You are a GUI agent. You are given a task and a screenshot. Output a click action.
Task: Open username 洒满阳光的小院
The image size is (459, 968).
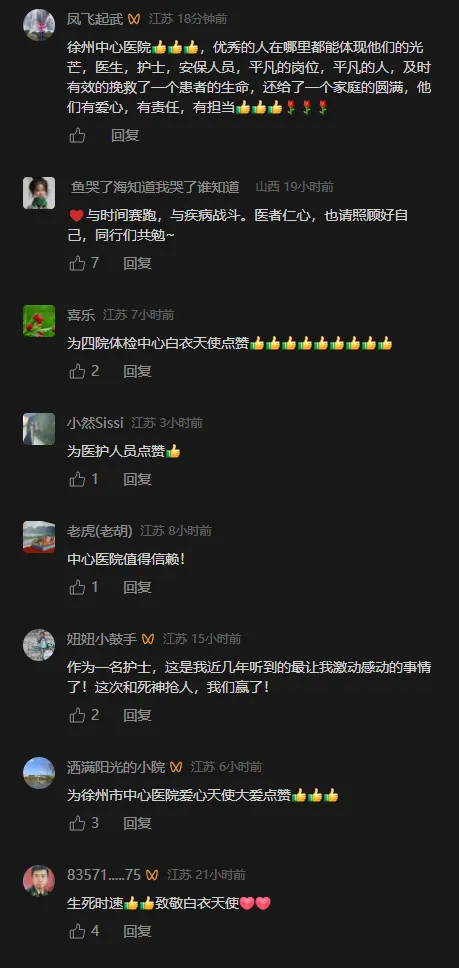tap(116, 767)
